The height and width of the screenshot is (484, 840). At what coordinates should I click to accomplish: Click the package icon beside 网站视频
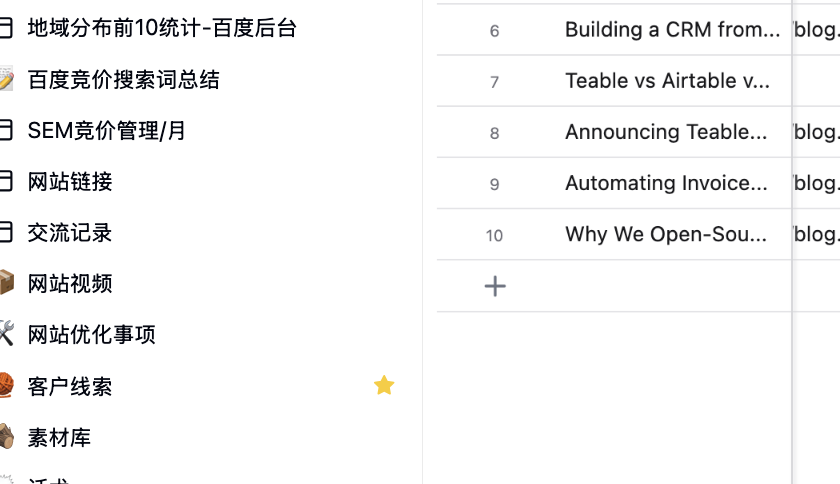pos(6,283)
